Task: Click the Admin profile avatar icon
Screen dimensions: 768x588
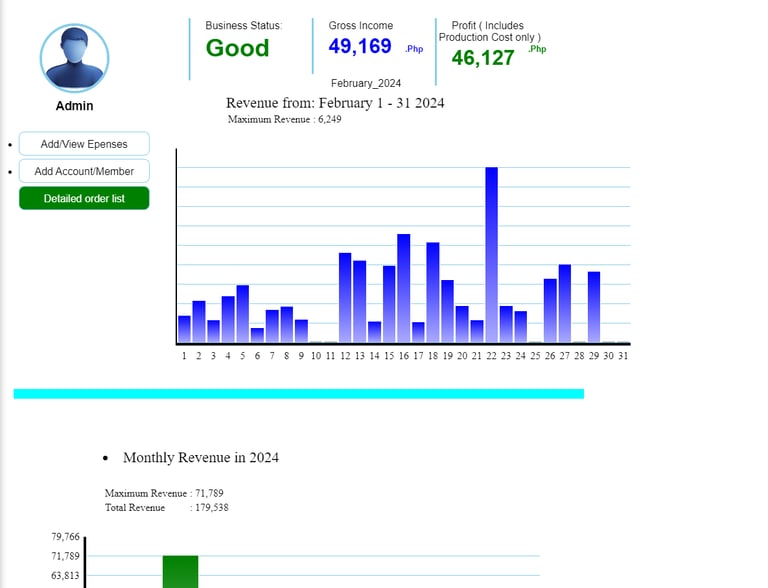Action: (74, 58)
